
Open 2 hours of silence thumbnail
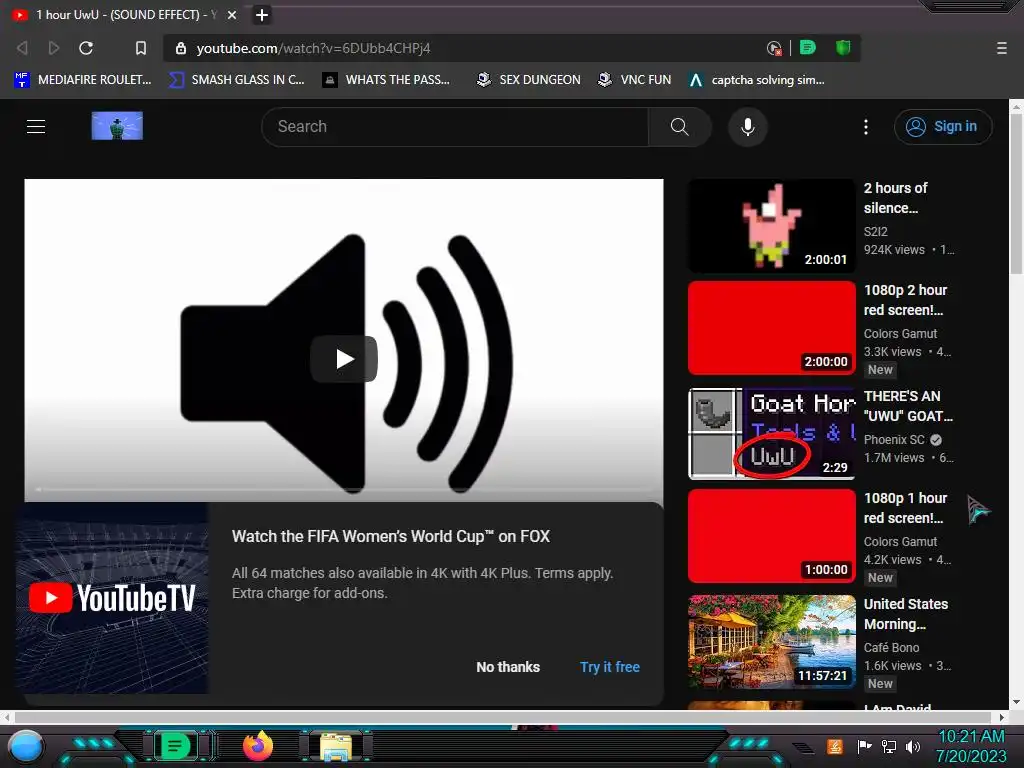click(772, 226)
